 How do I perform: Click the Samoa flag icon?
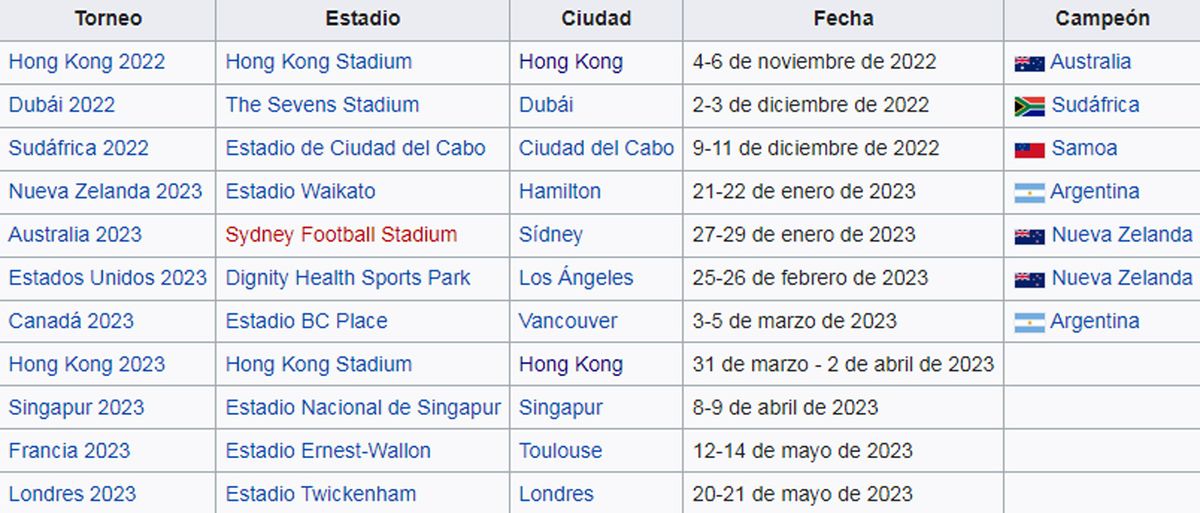pos(1029,148)
